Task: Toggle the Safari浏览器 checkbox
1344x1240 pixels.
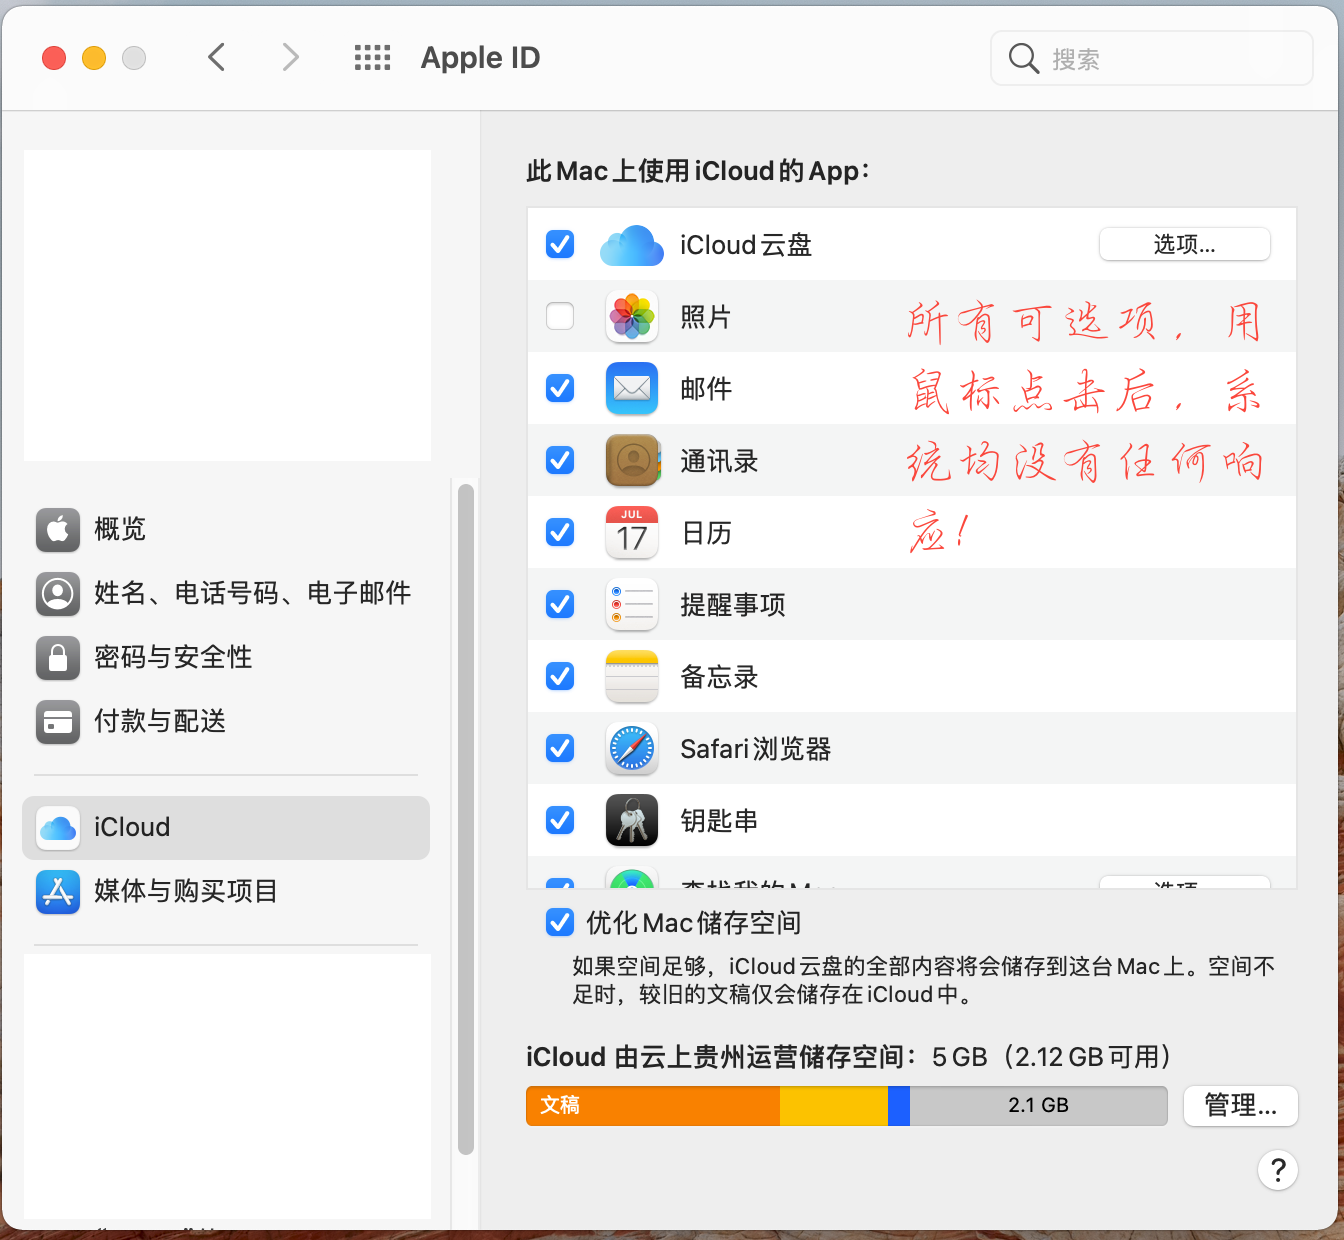Action: click(x=560, y=748)
